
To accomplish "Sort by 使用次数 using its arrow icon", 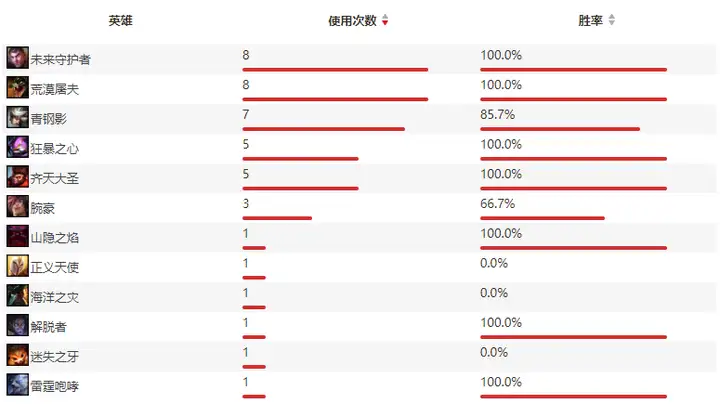I will pos(385,20).
